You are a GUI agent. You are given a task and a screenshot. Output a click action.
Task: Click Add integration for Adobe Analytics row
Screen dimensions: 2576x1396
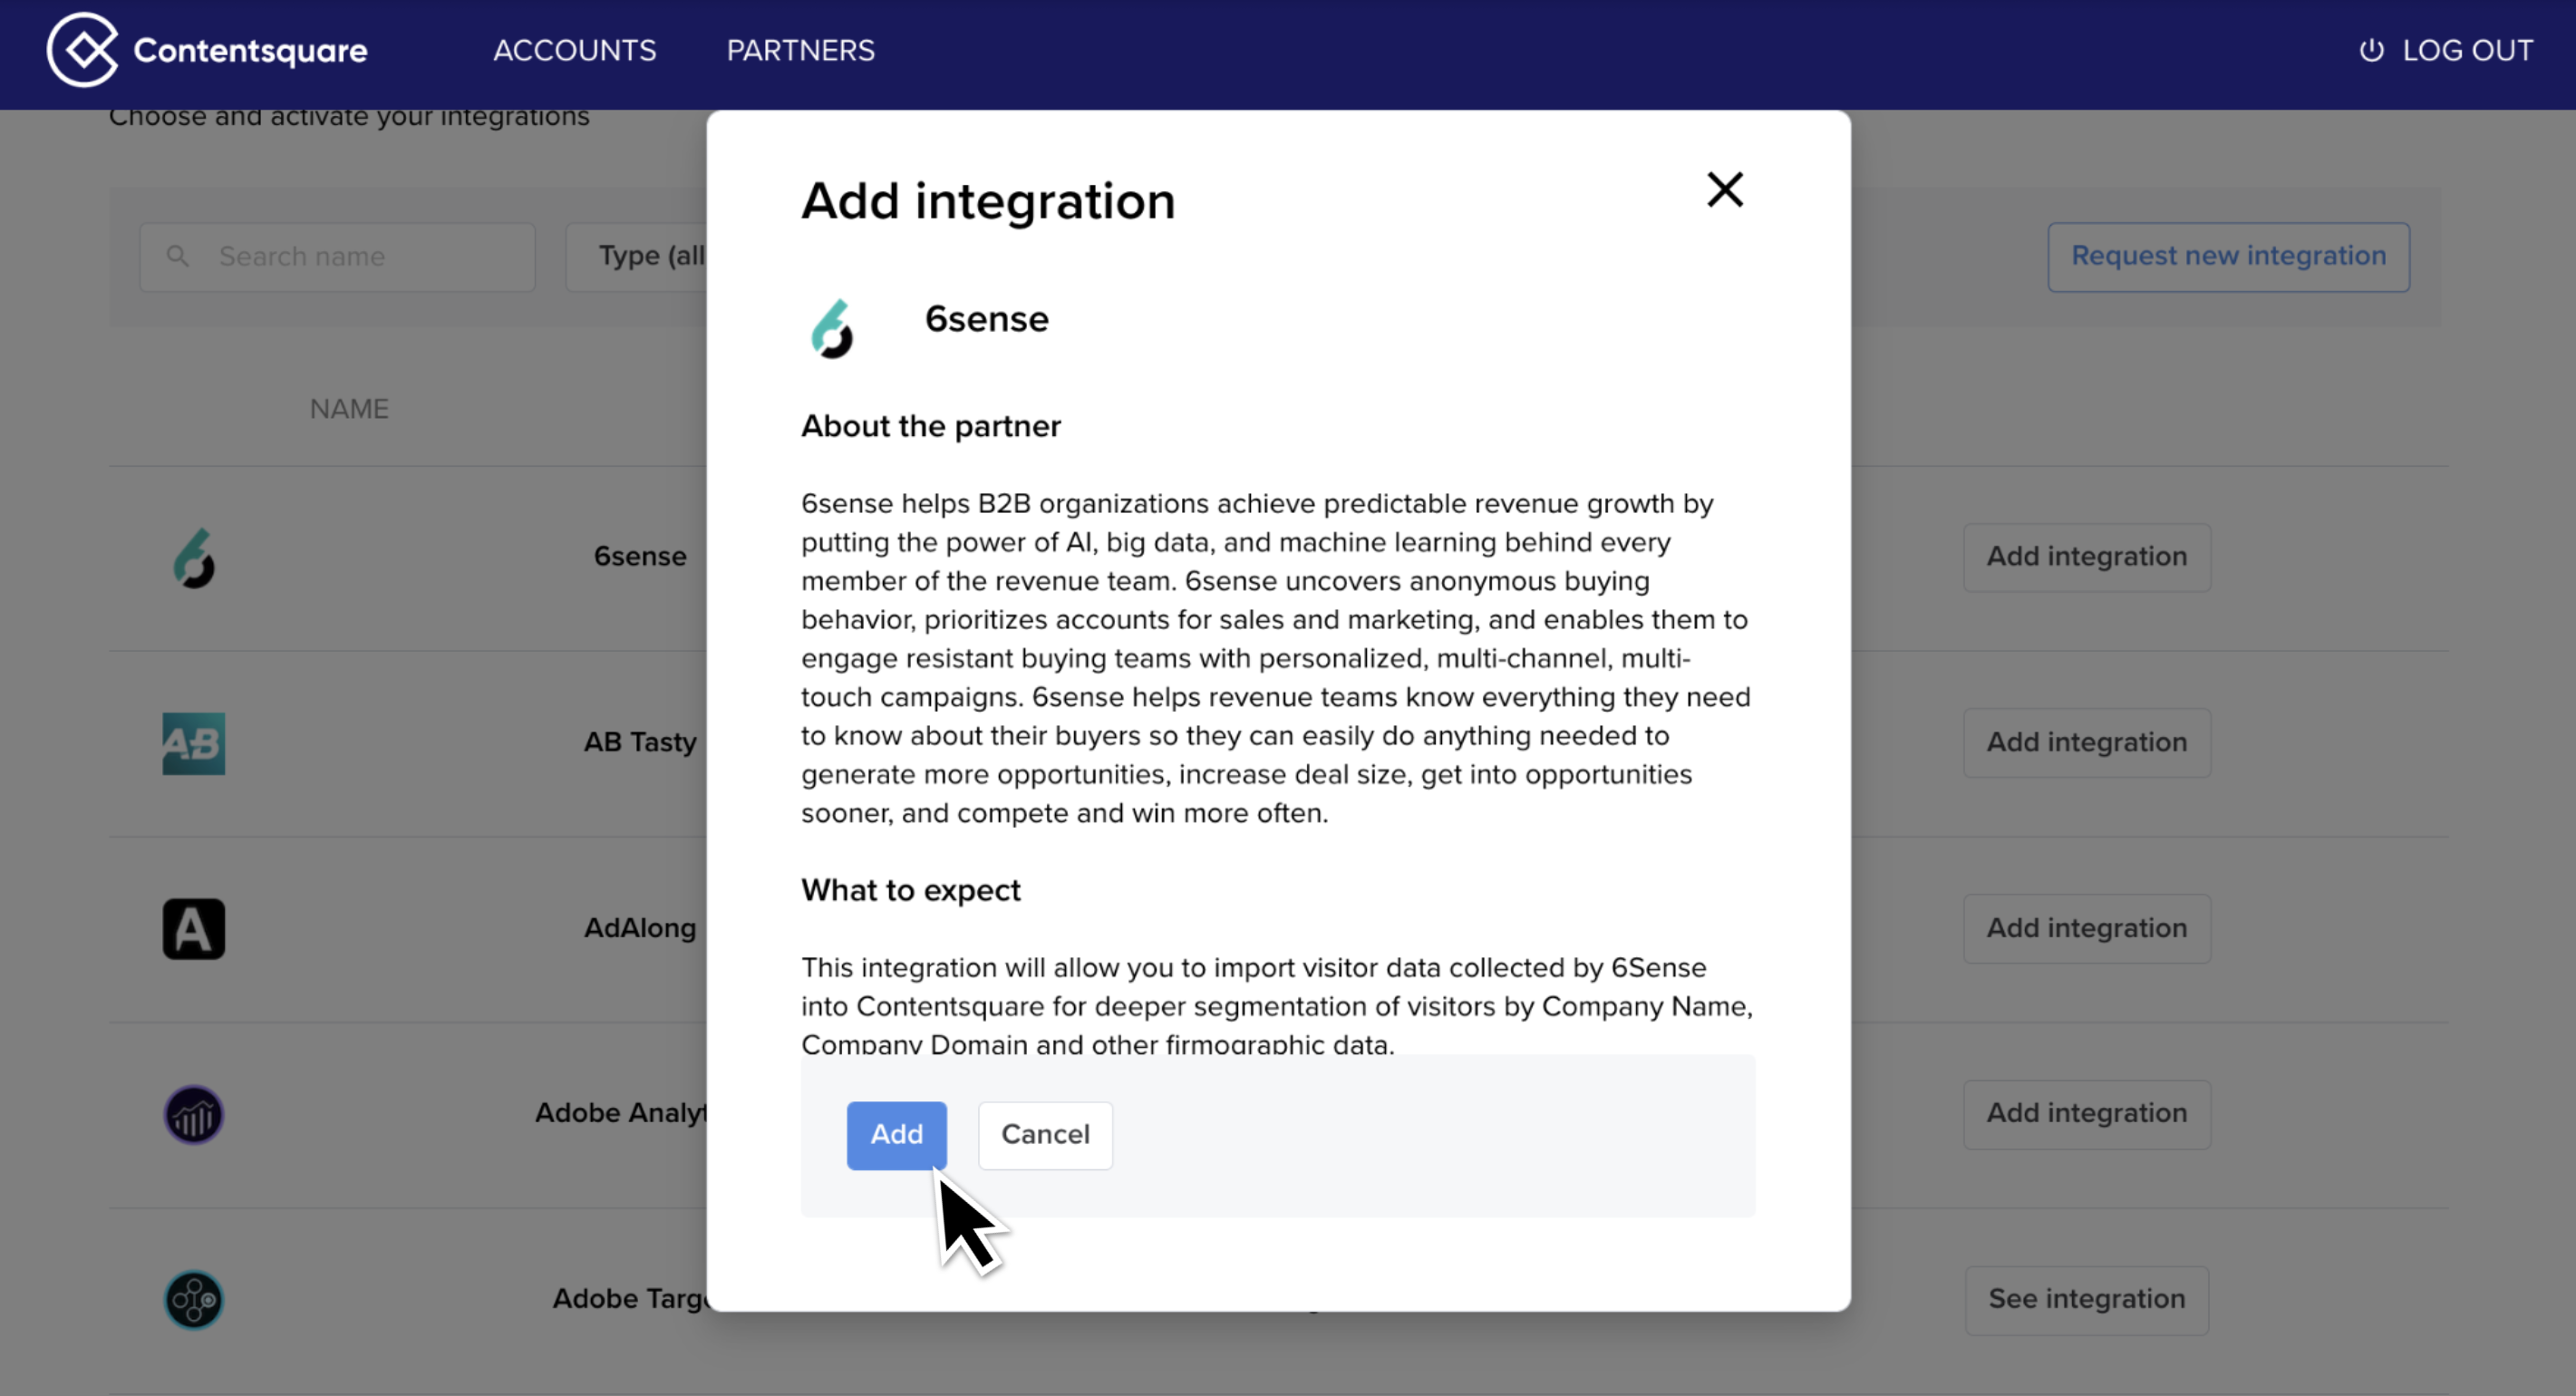pos(2086,1114)
